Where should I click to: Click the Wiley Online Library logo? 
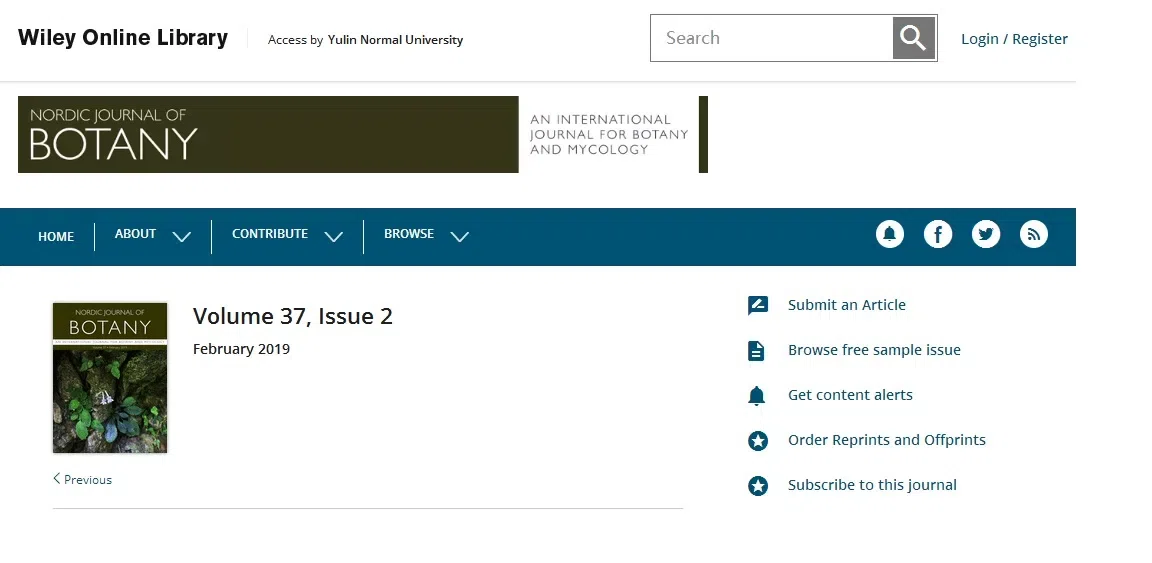(123, 38)
